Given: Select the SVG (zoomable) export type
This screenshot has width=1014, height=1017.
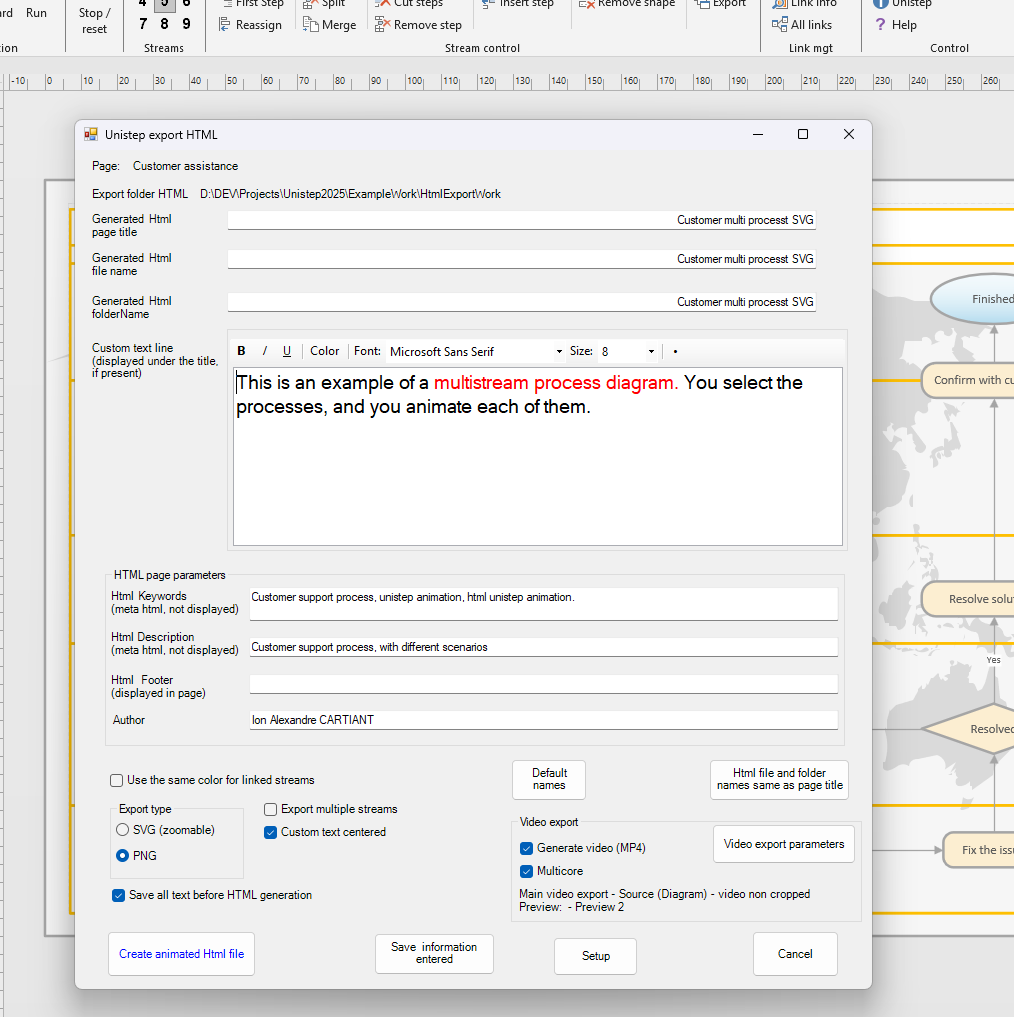Looking at the screenshot, I should tap(123, 830).
